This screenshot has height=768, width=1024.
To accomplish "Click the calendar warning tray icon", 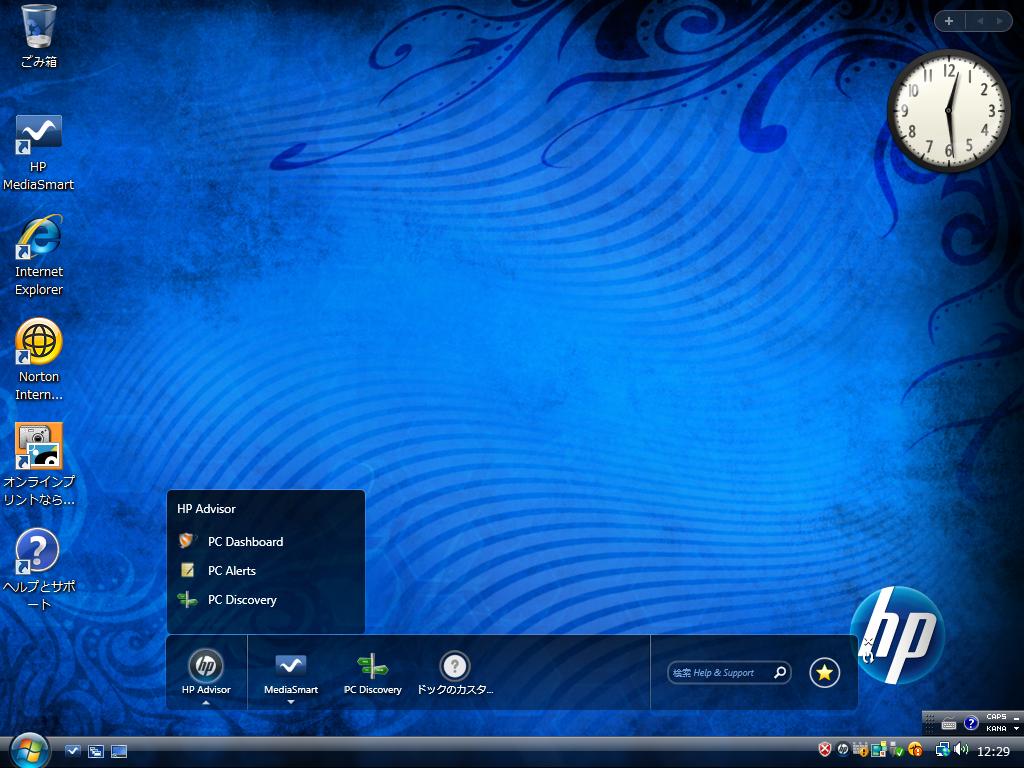I will coord(860,749).
